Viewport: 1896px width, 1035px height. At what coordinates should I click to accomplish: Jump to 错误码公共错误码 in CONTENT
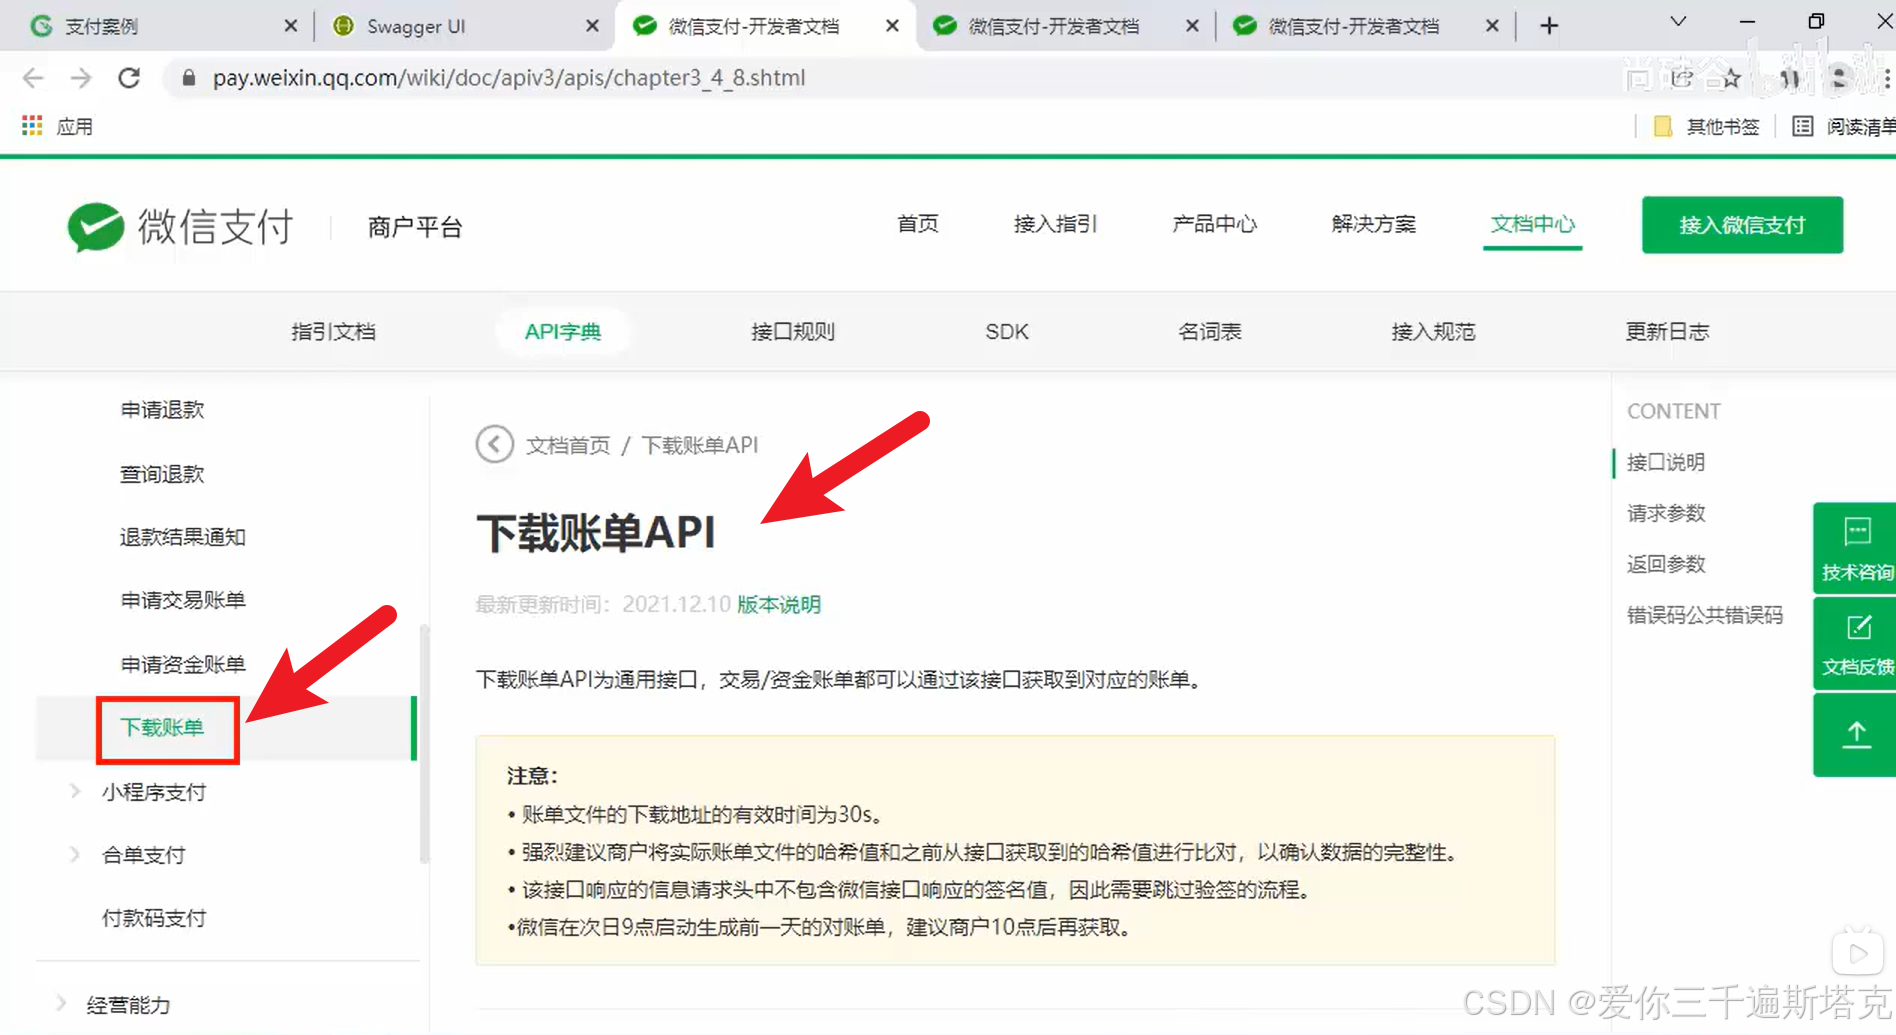1705,615
